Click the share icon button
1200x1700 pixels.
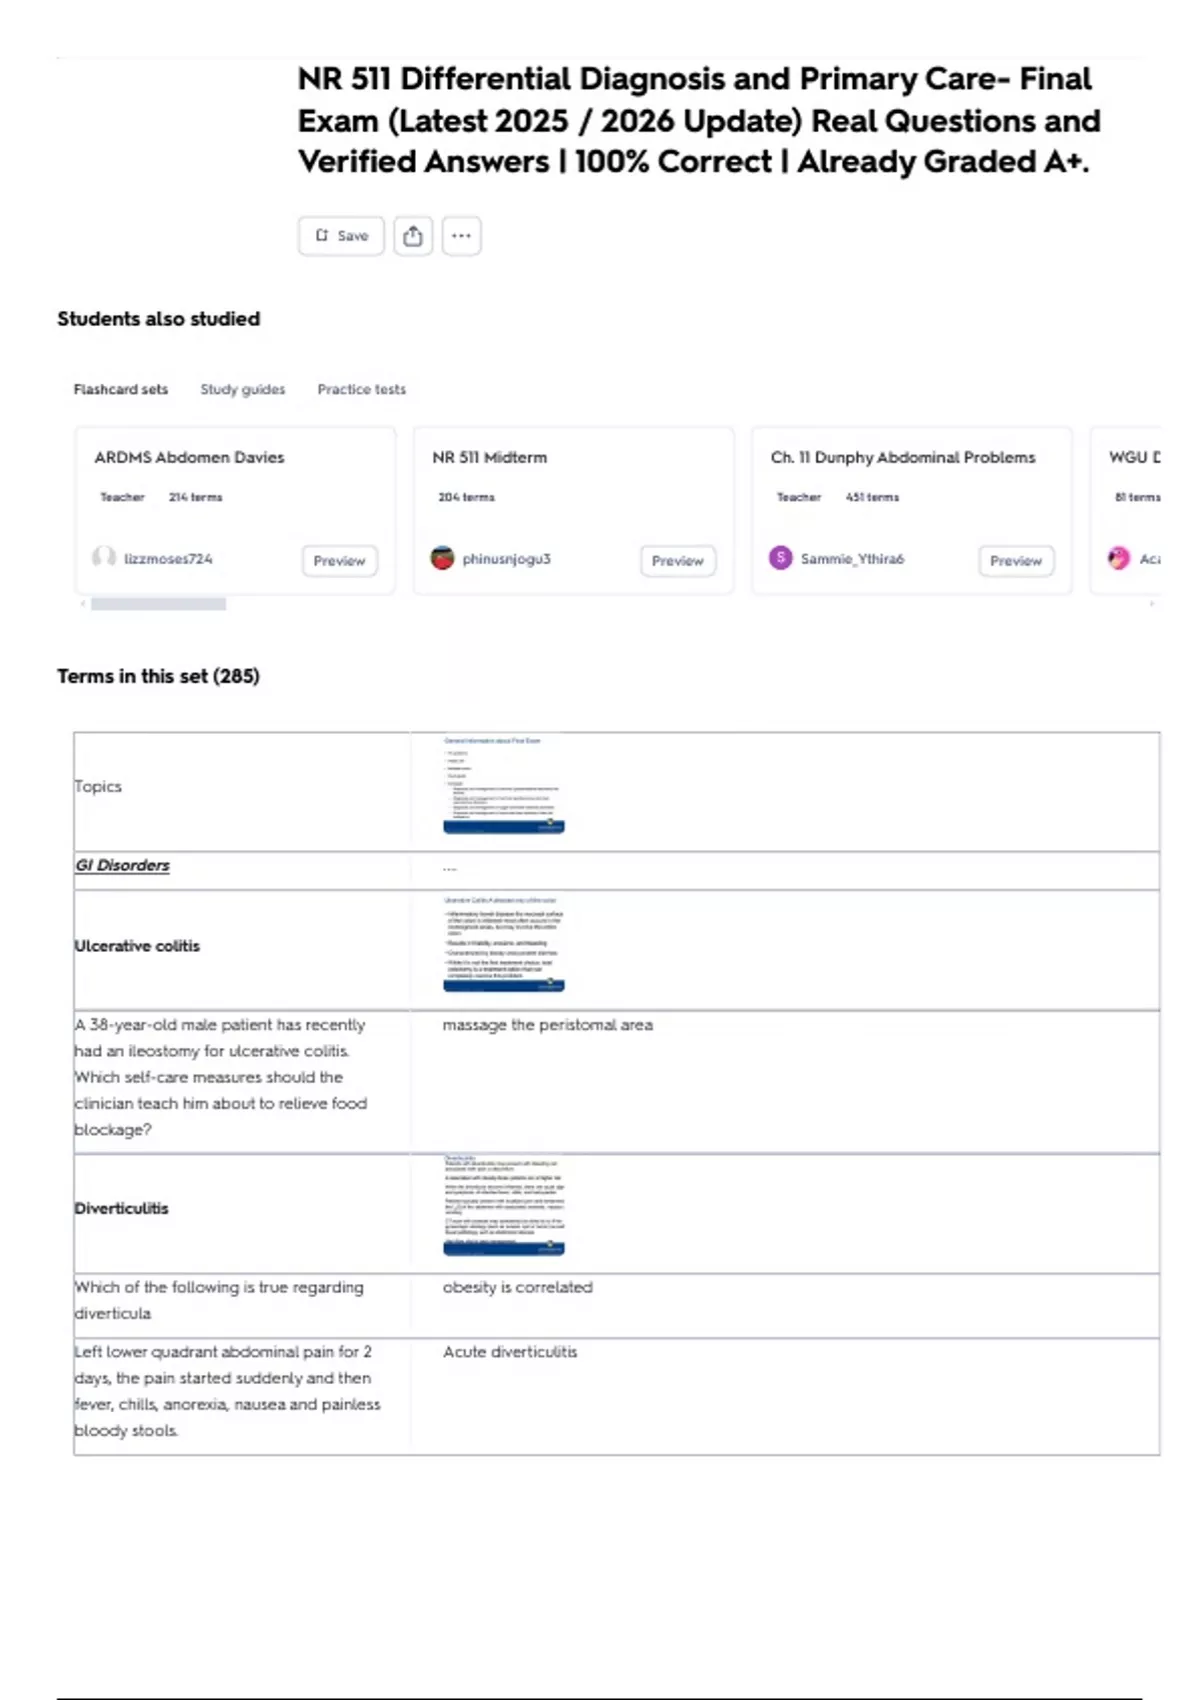pos(412,236)
